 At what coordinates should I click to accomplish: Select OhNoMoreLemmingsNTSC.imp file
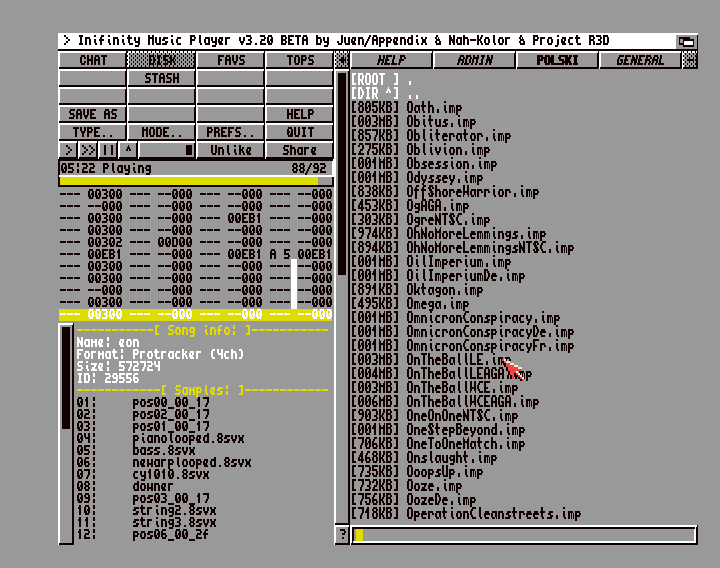click(462, 248)
